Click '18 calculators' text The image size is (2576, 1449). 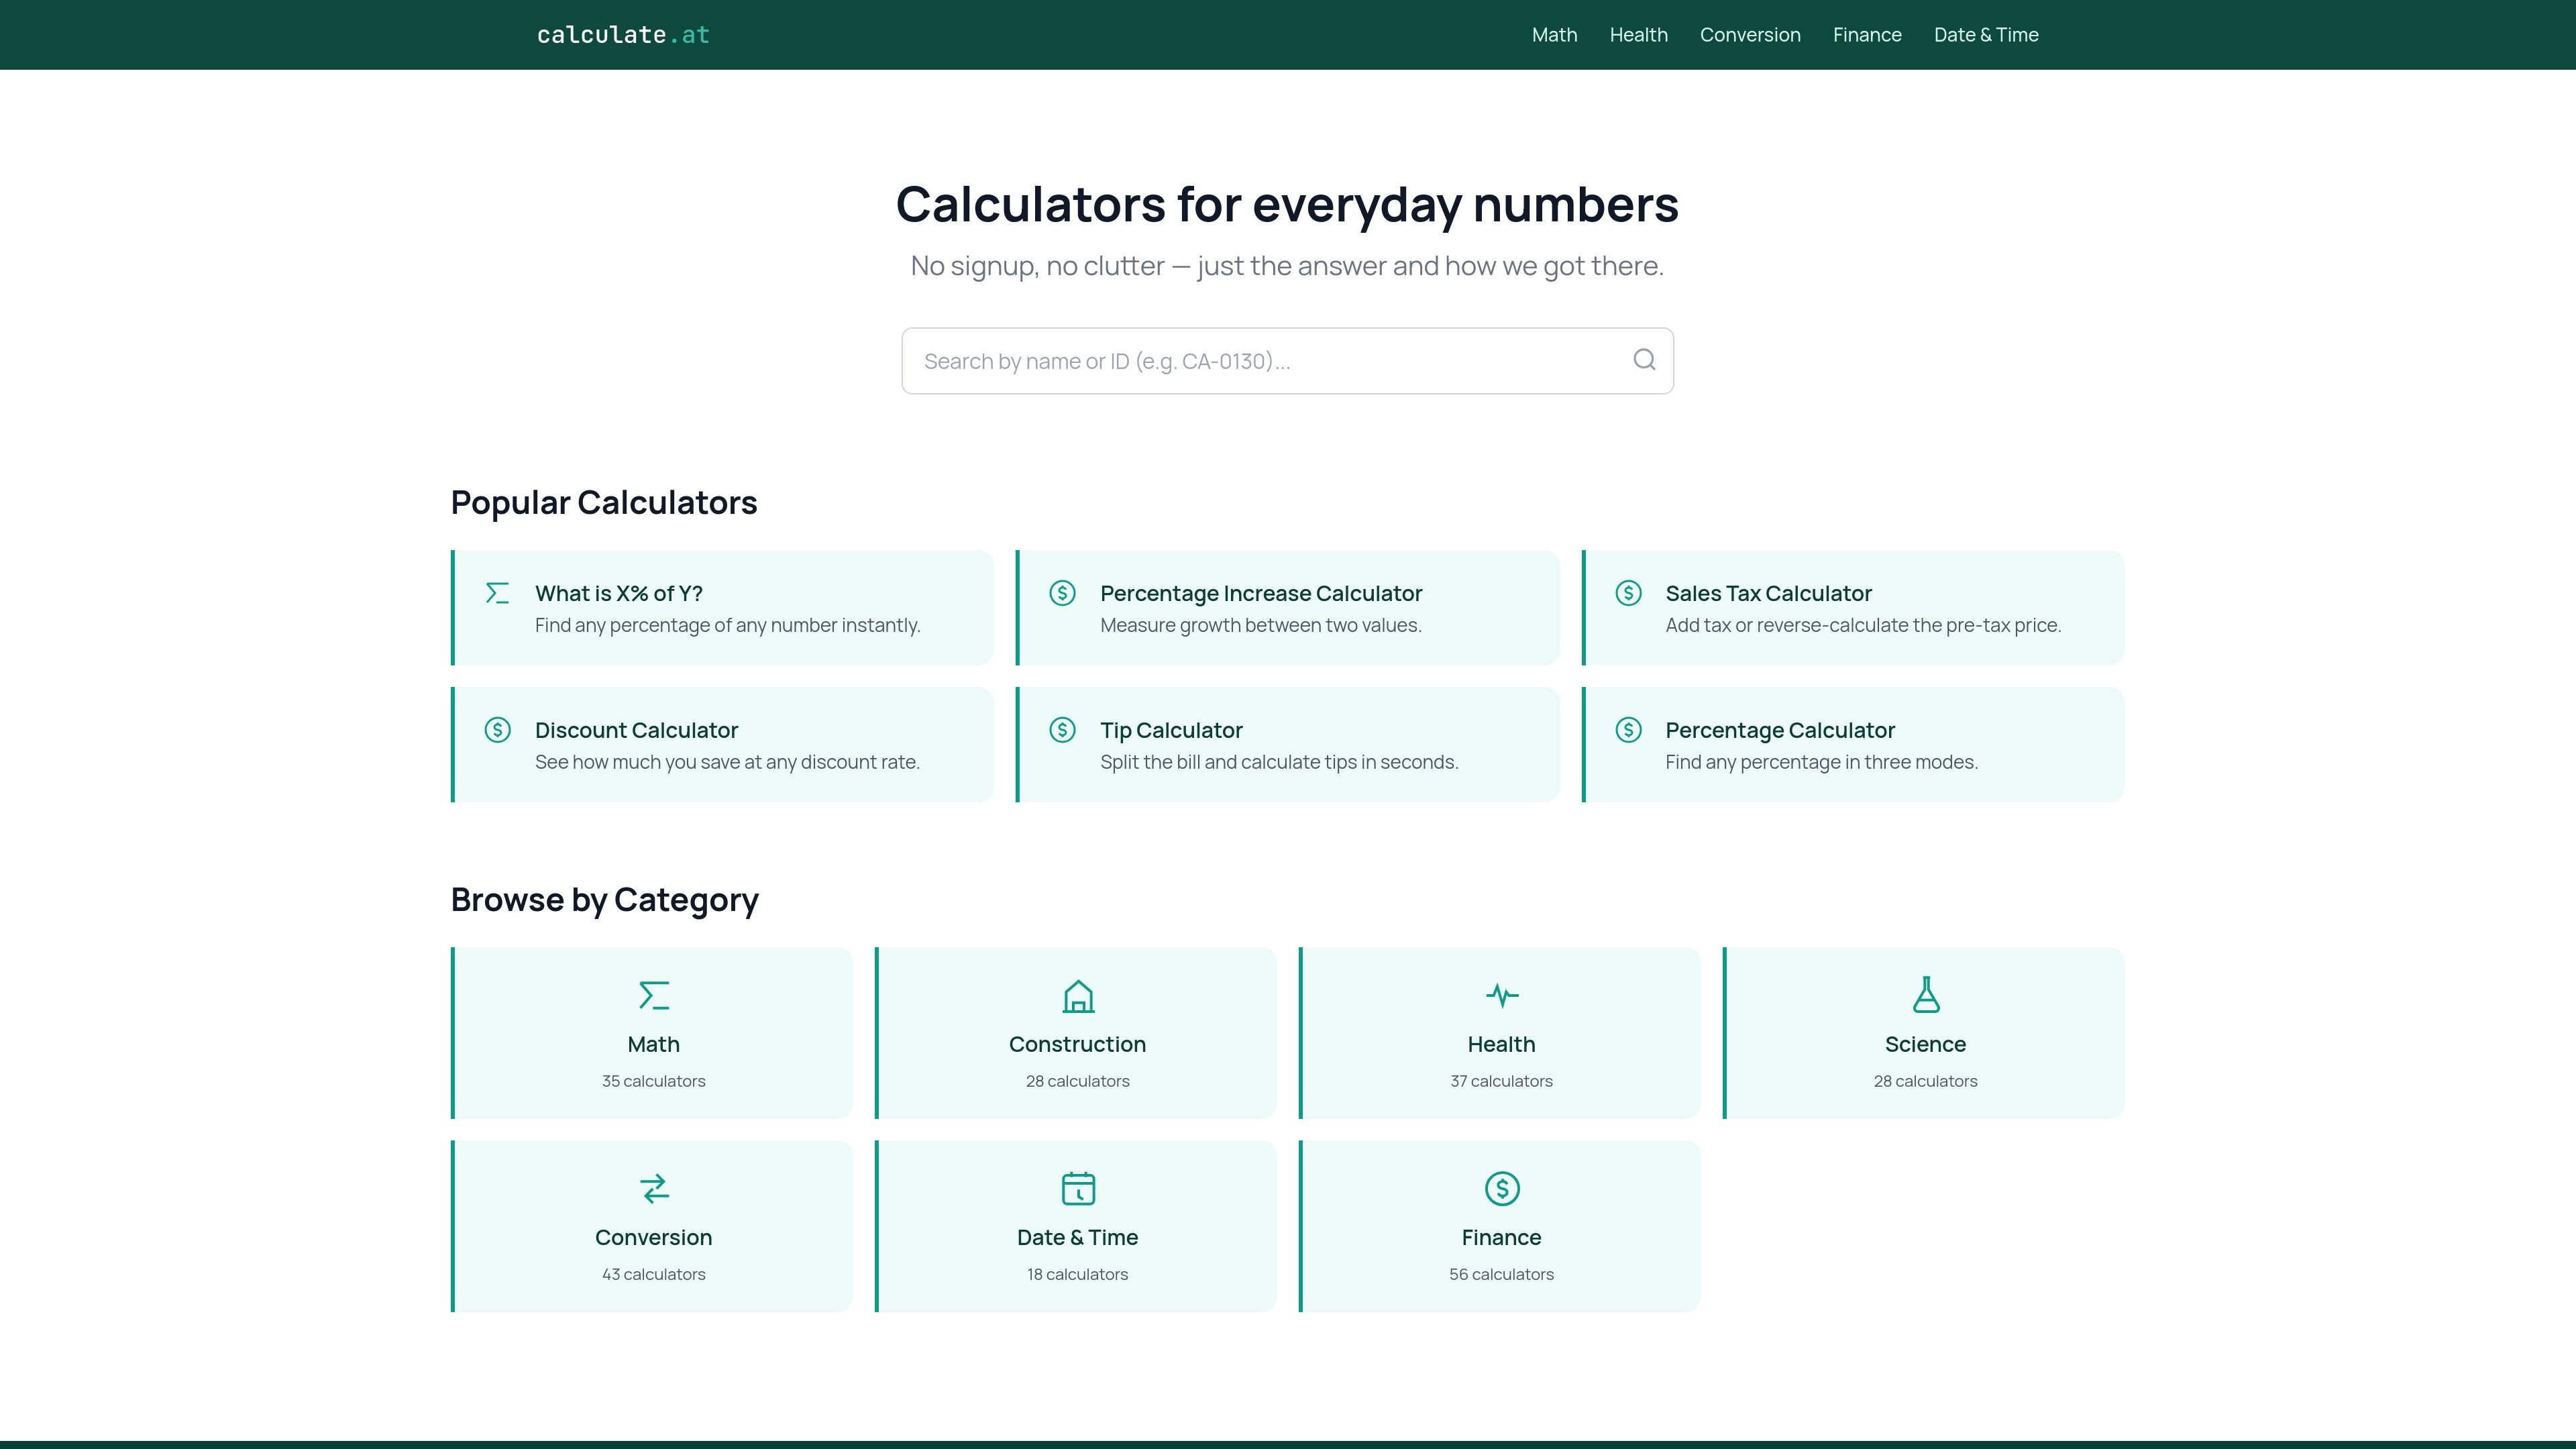pyautogui.click(x=1078, y=1274)
